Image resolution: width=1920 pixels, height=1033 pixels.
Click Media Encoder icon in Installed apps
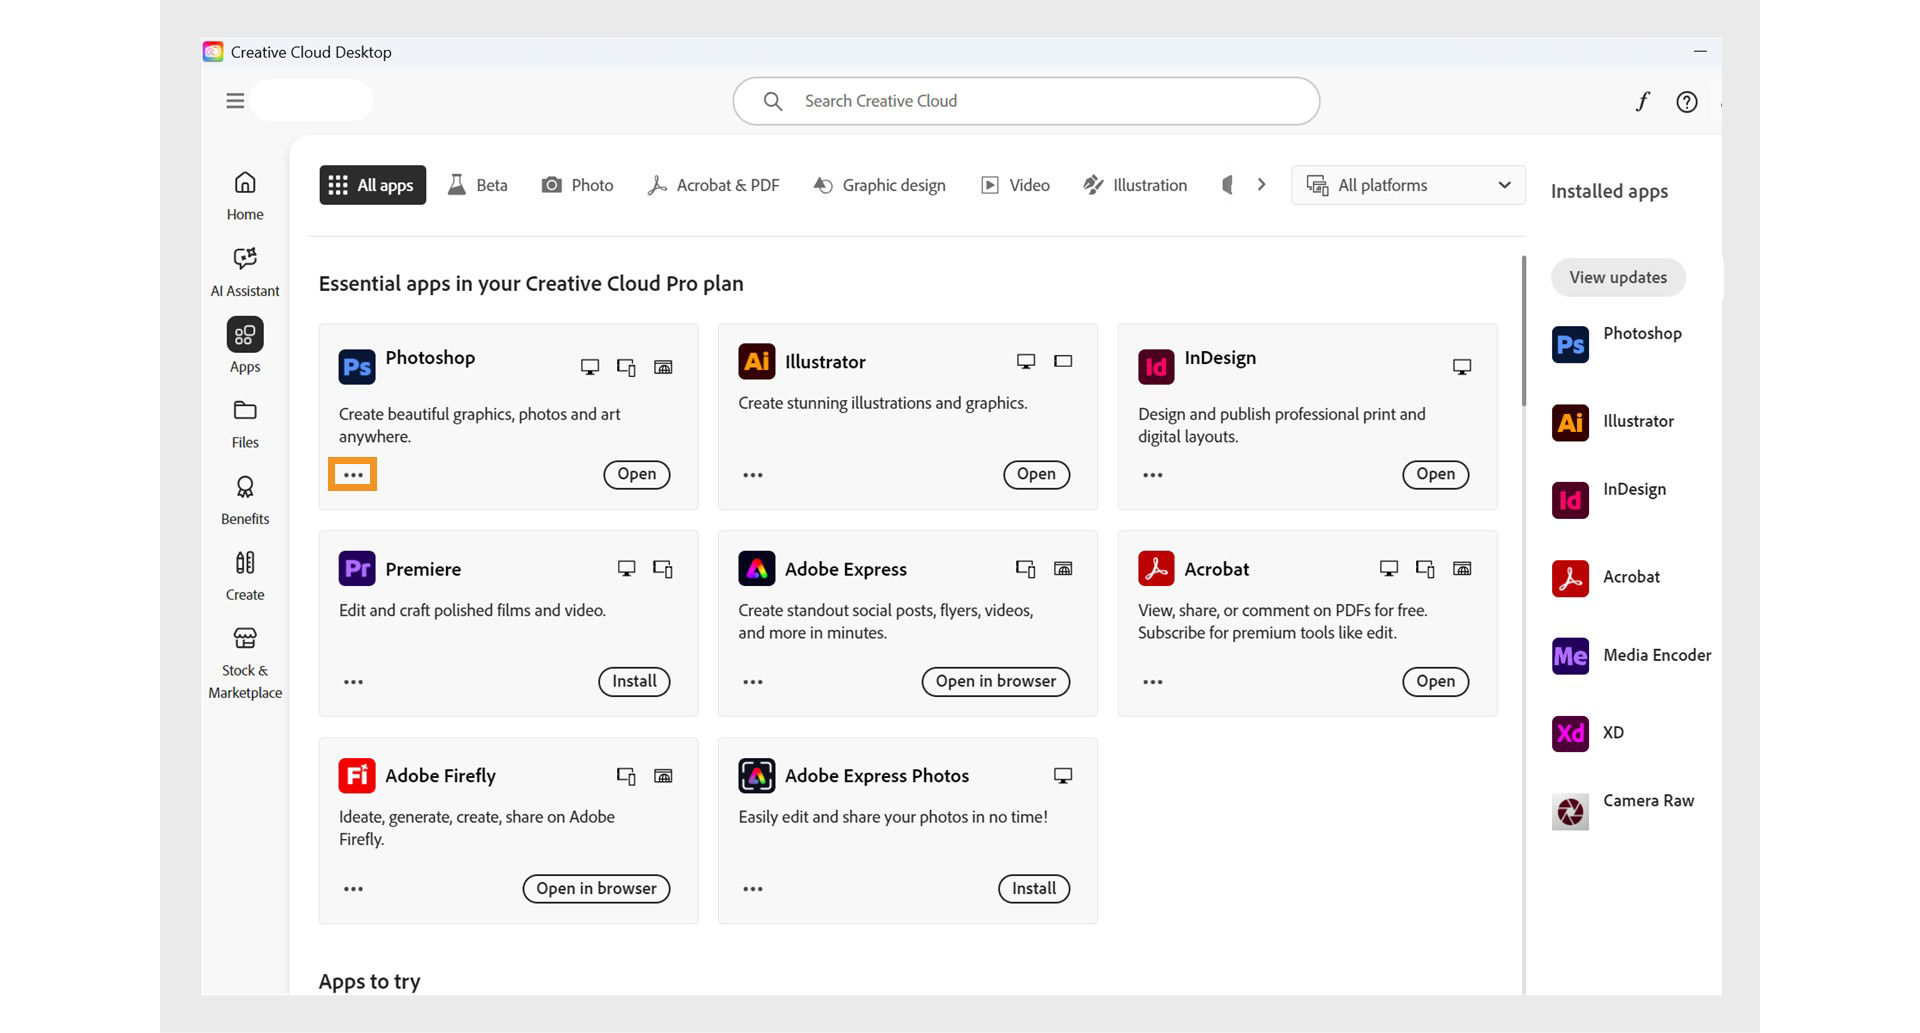coord(1570,656)
